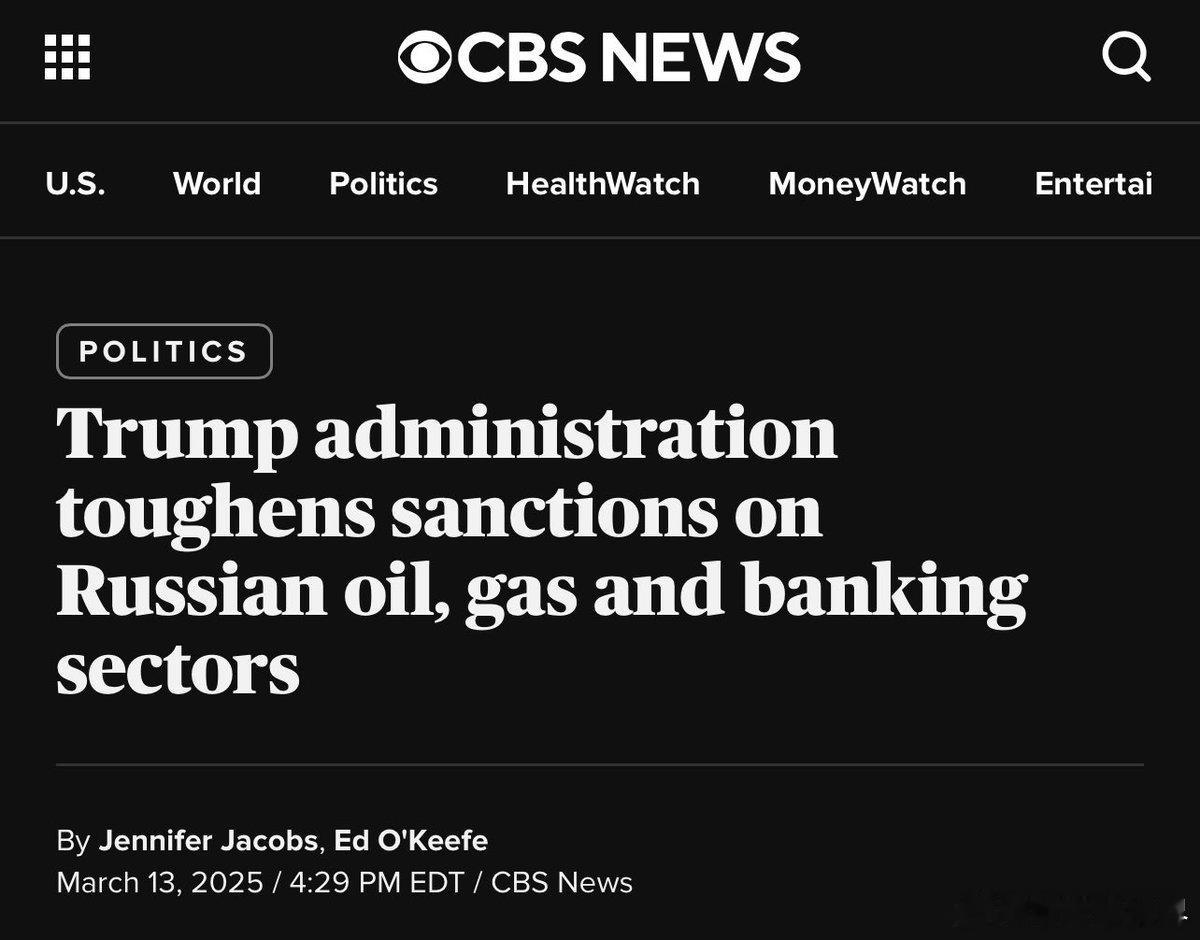Select the World nav item
Viewport: 1200px width, 940px height.
coord(217,183)
